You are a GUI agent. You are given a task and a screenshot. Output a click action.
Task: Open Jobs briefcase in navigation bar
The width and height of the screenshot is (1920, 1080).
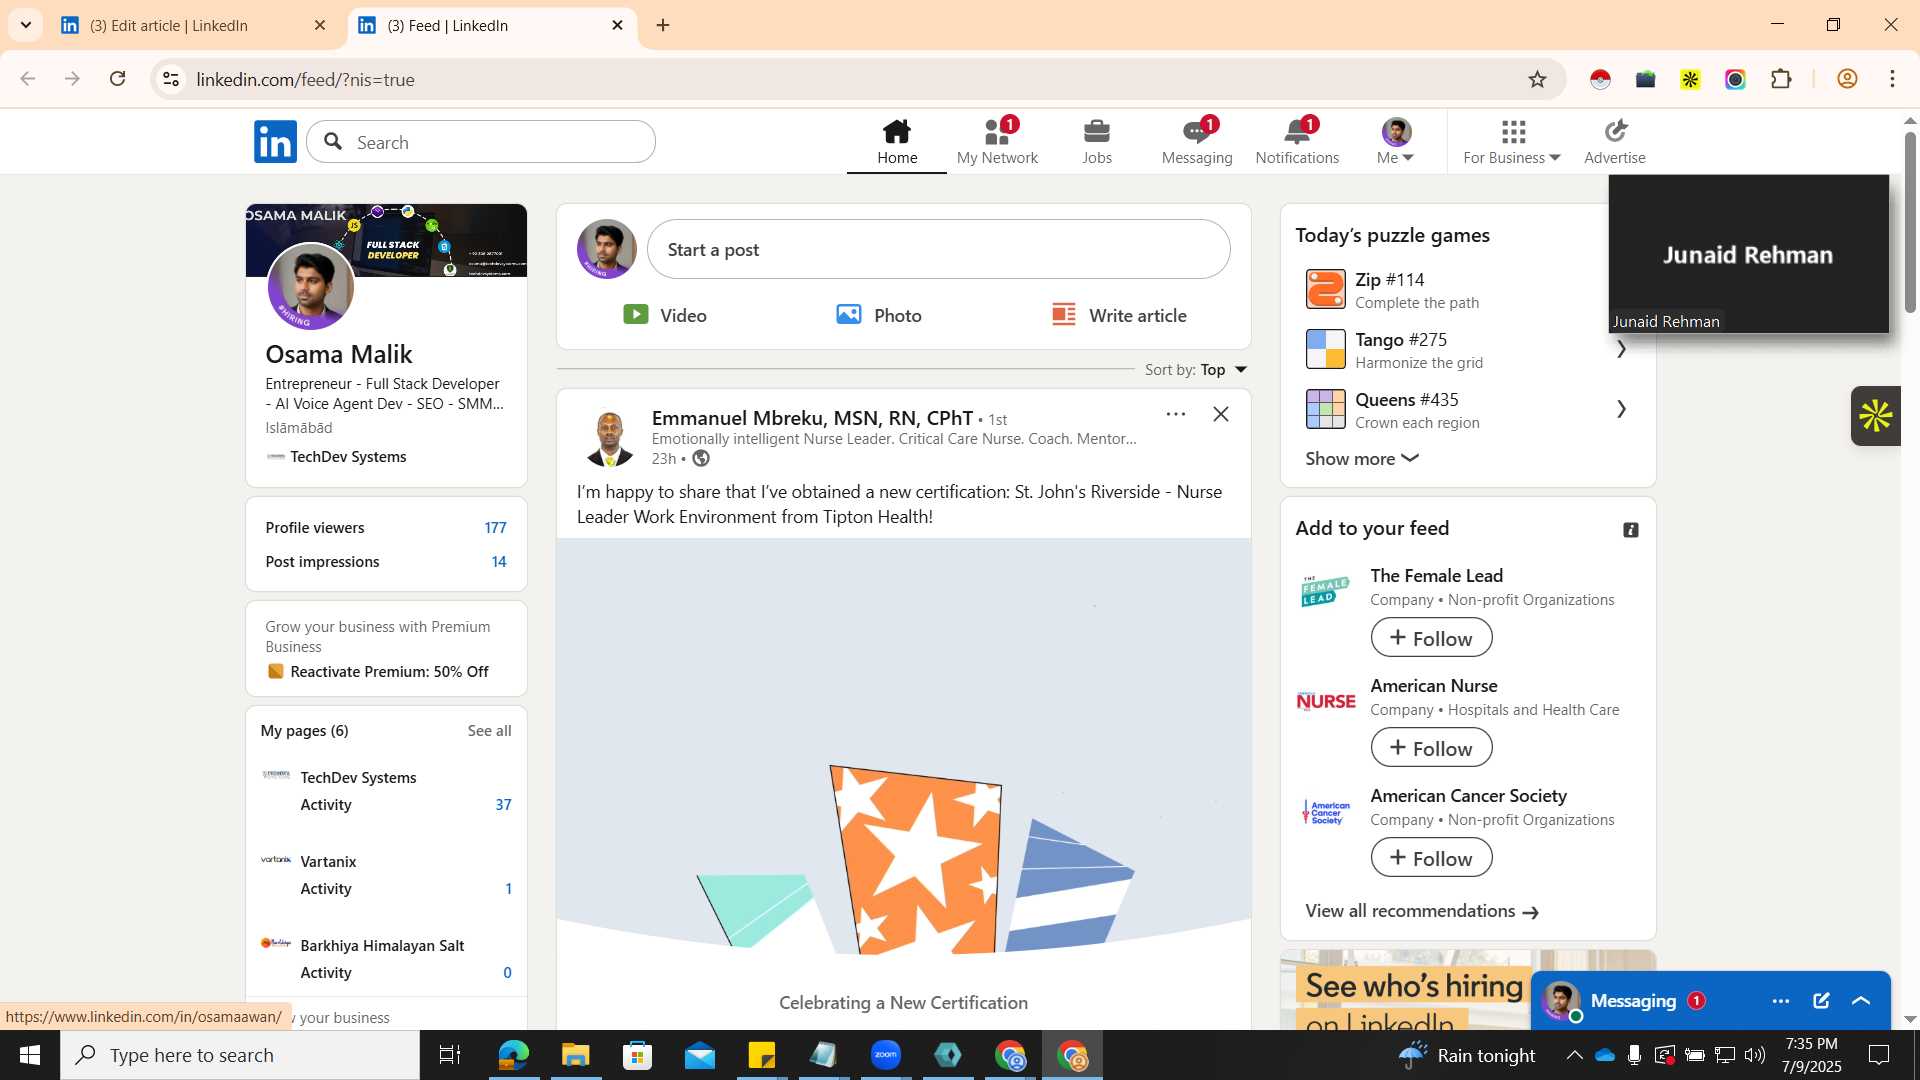click(x=1097, y=141)
